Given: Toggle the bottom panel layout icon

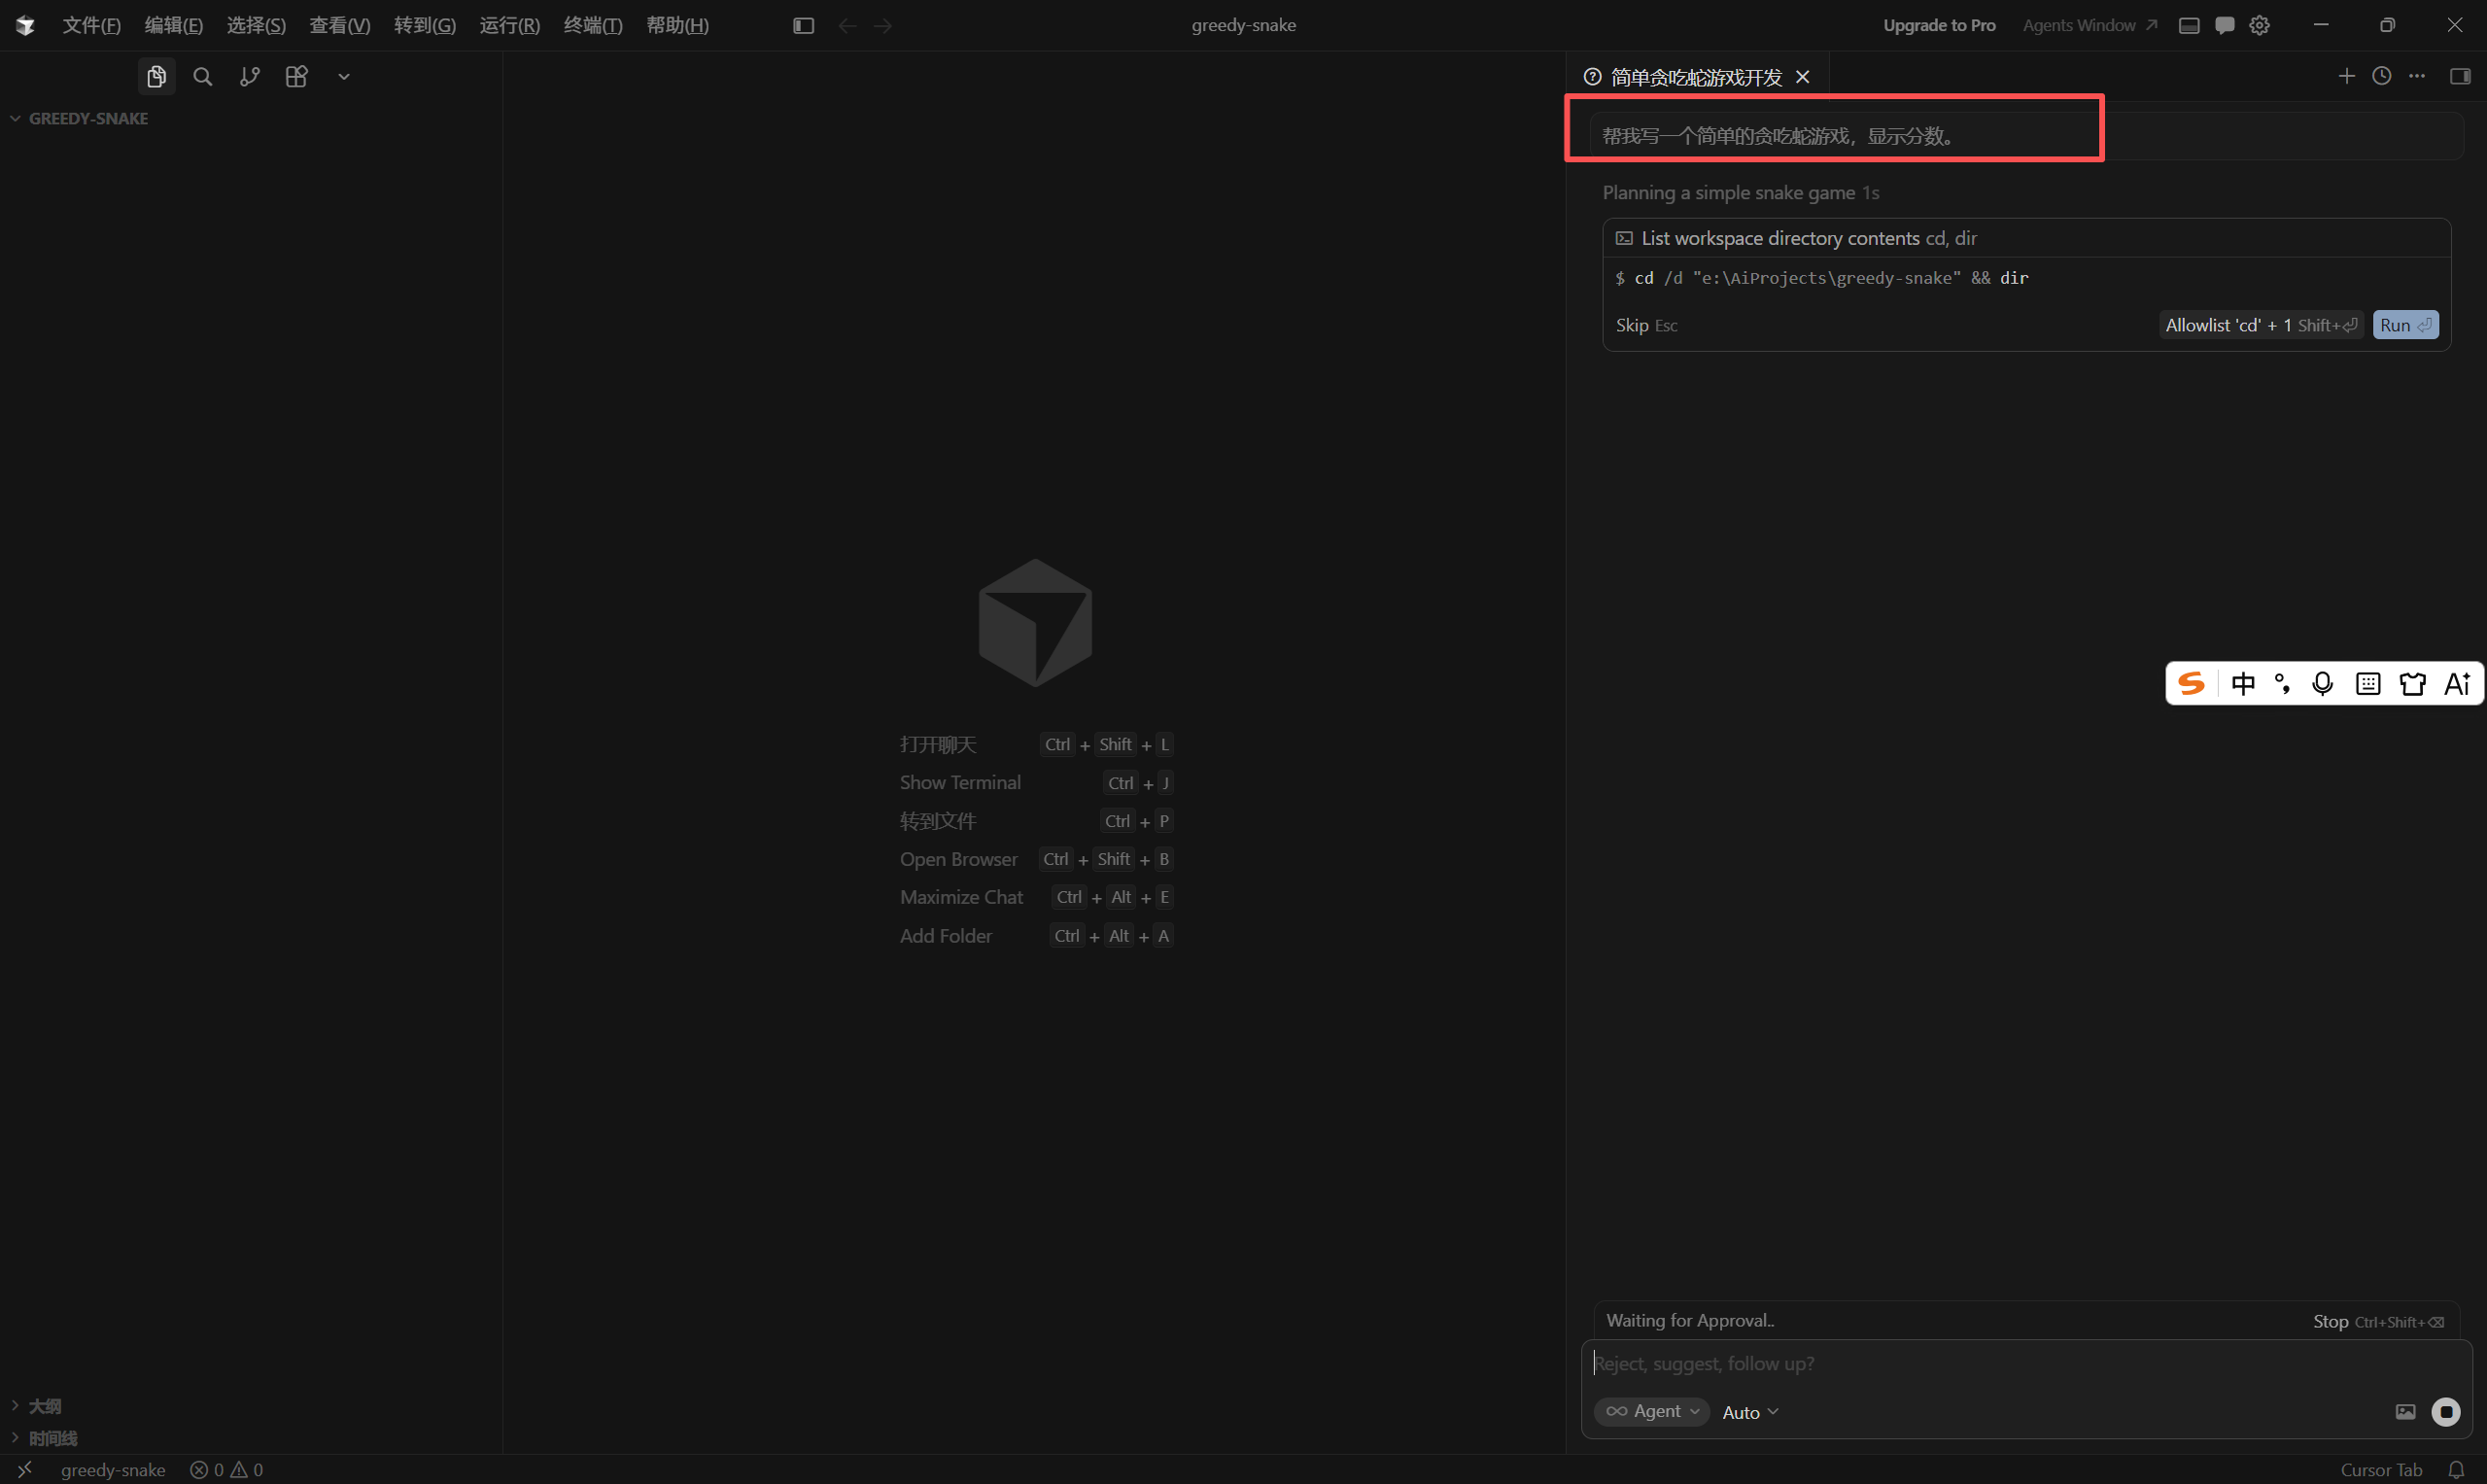Looking at the screenshot, I should coord(2188,25).
